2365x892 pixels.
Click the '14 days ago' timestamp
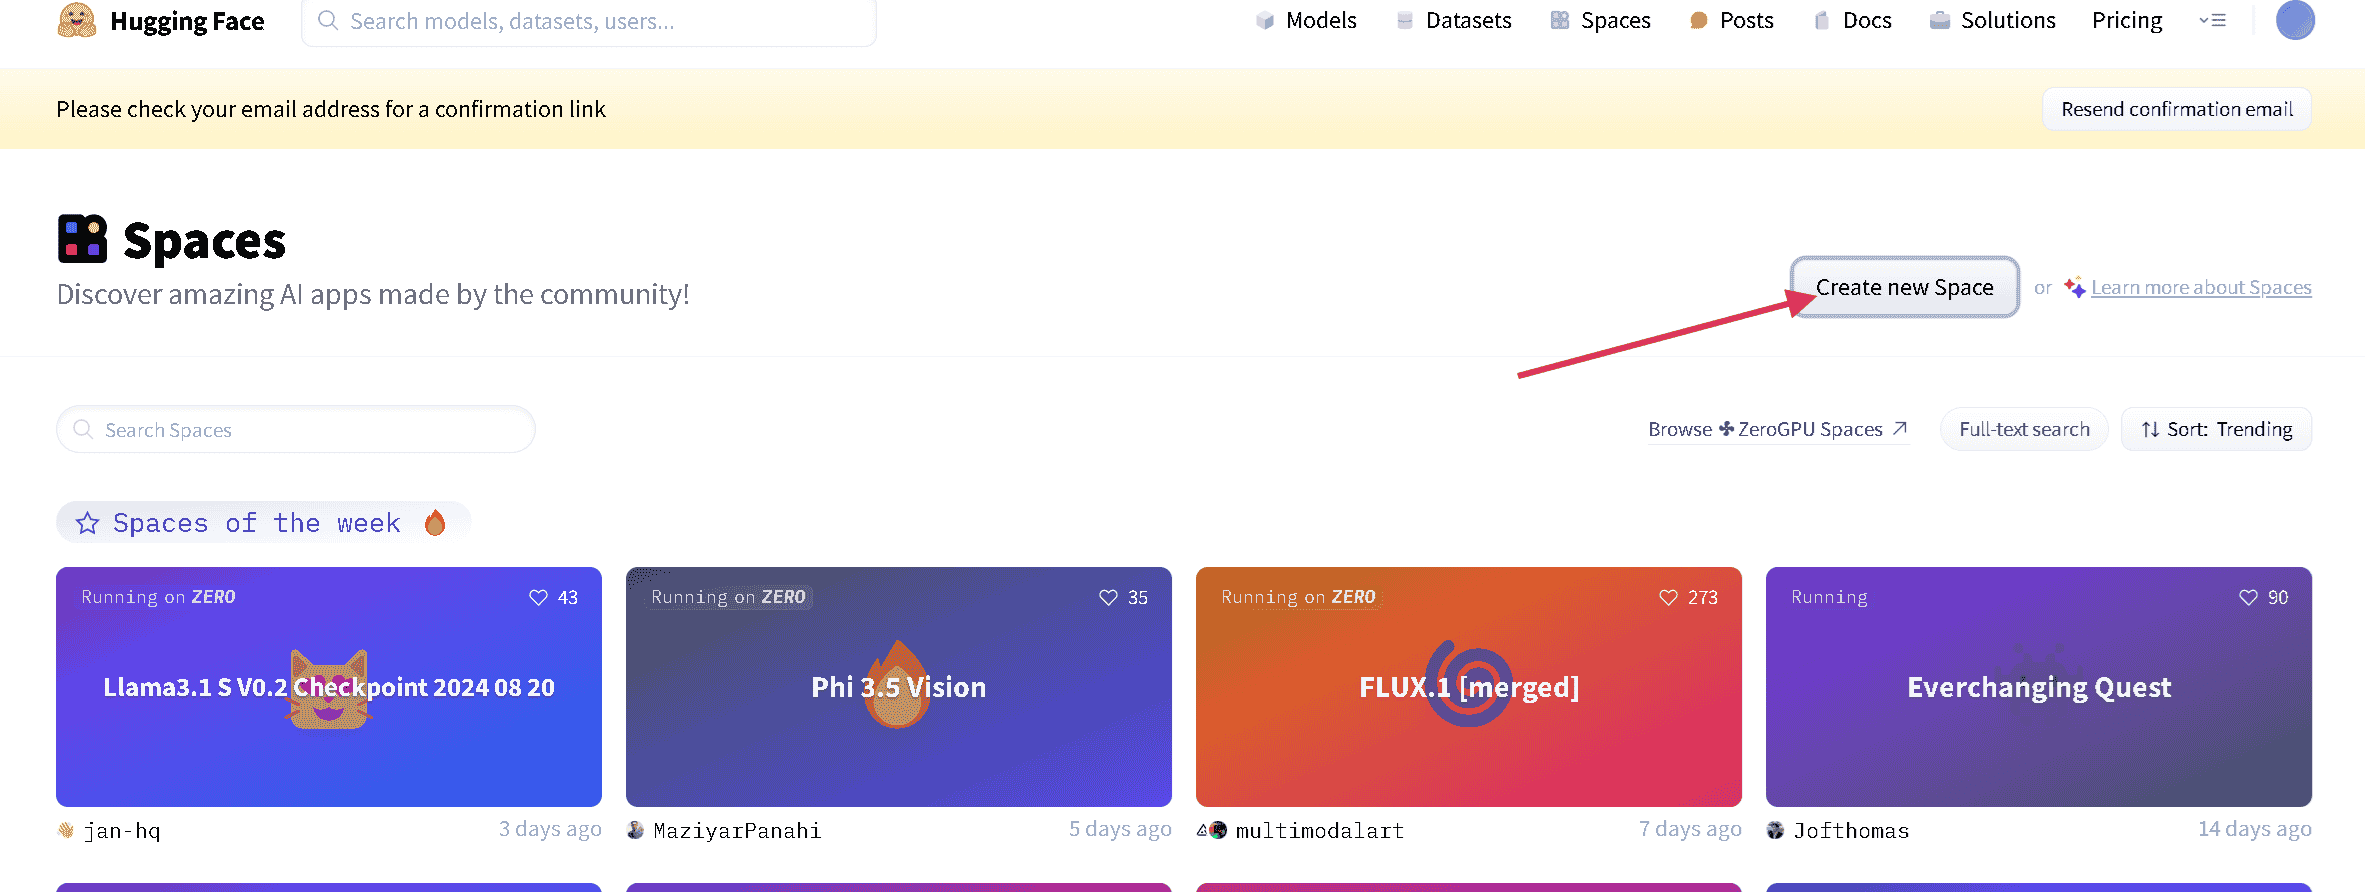[2255, 829]
